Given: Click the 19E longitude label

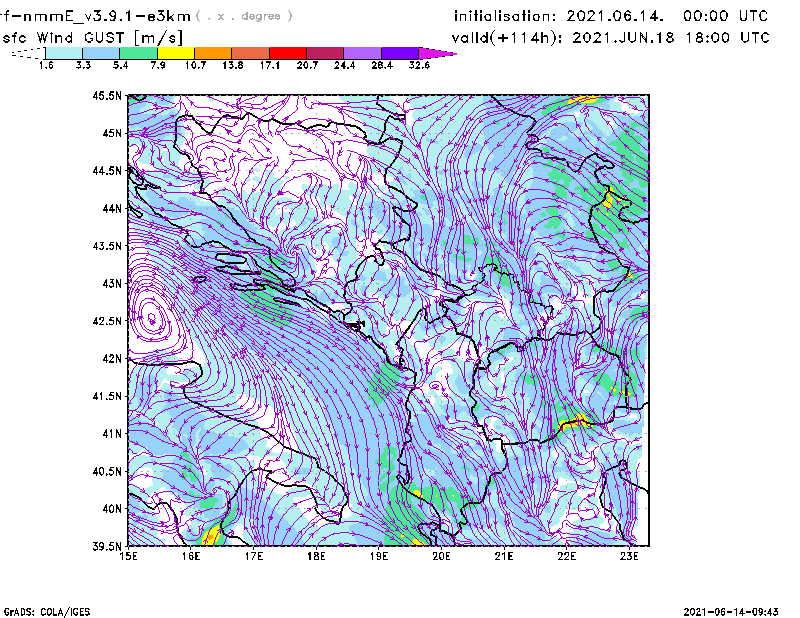Looking at the screenshot, I should tap(379, 556).
